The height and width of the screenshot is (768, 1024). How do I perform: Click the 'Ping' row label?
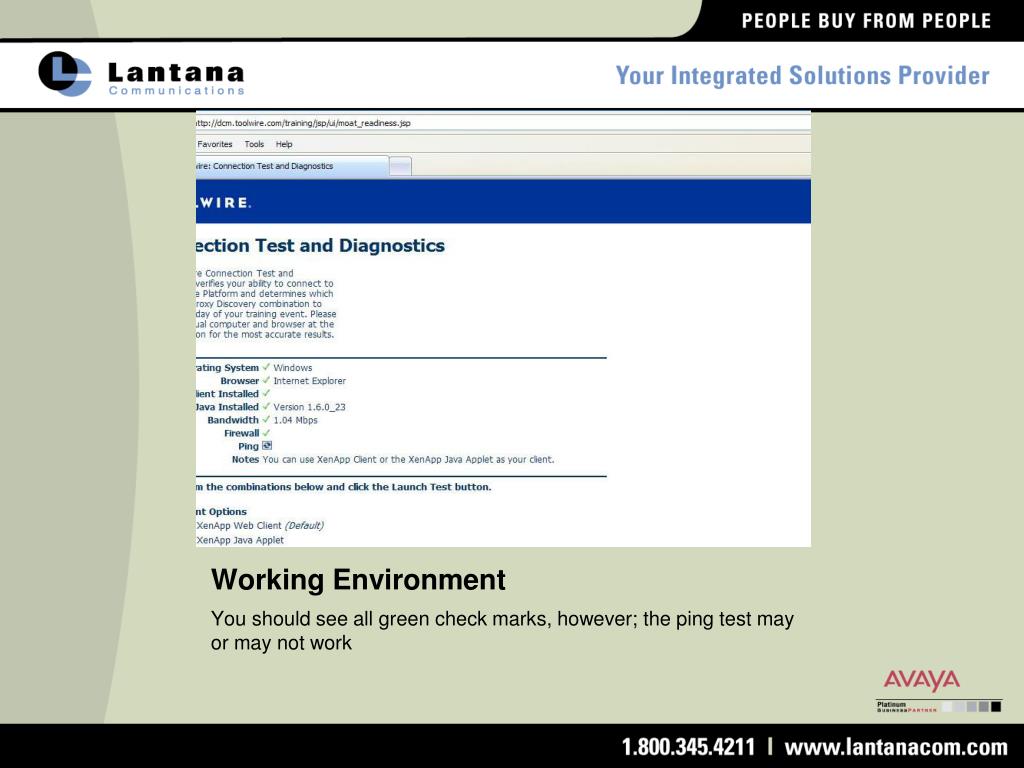(248, 446)
